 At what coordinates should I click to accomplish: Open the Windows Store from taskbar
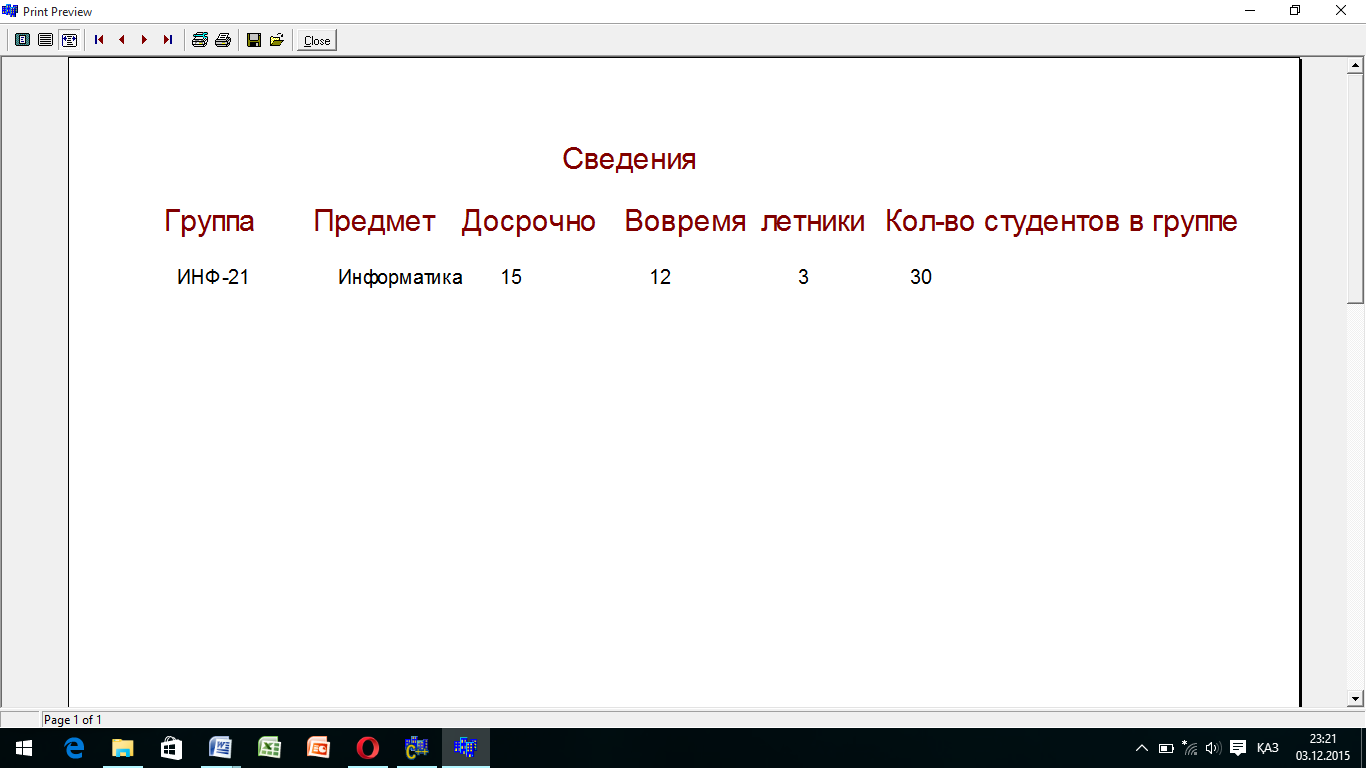coord(171,748)
